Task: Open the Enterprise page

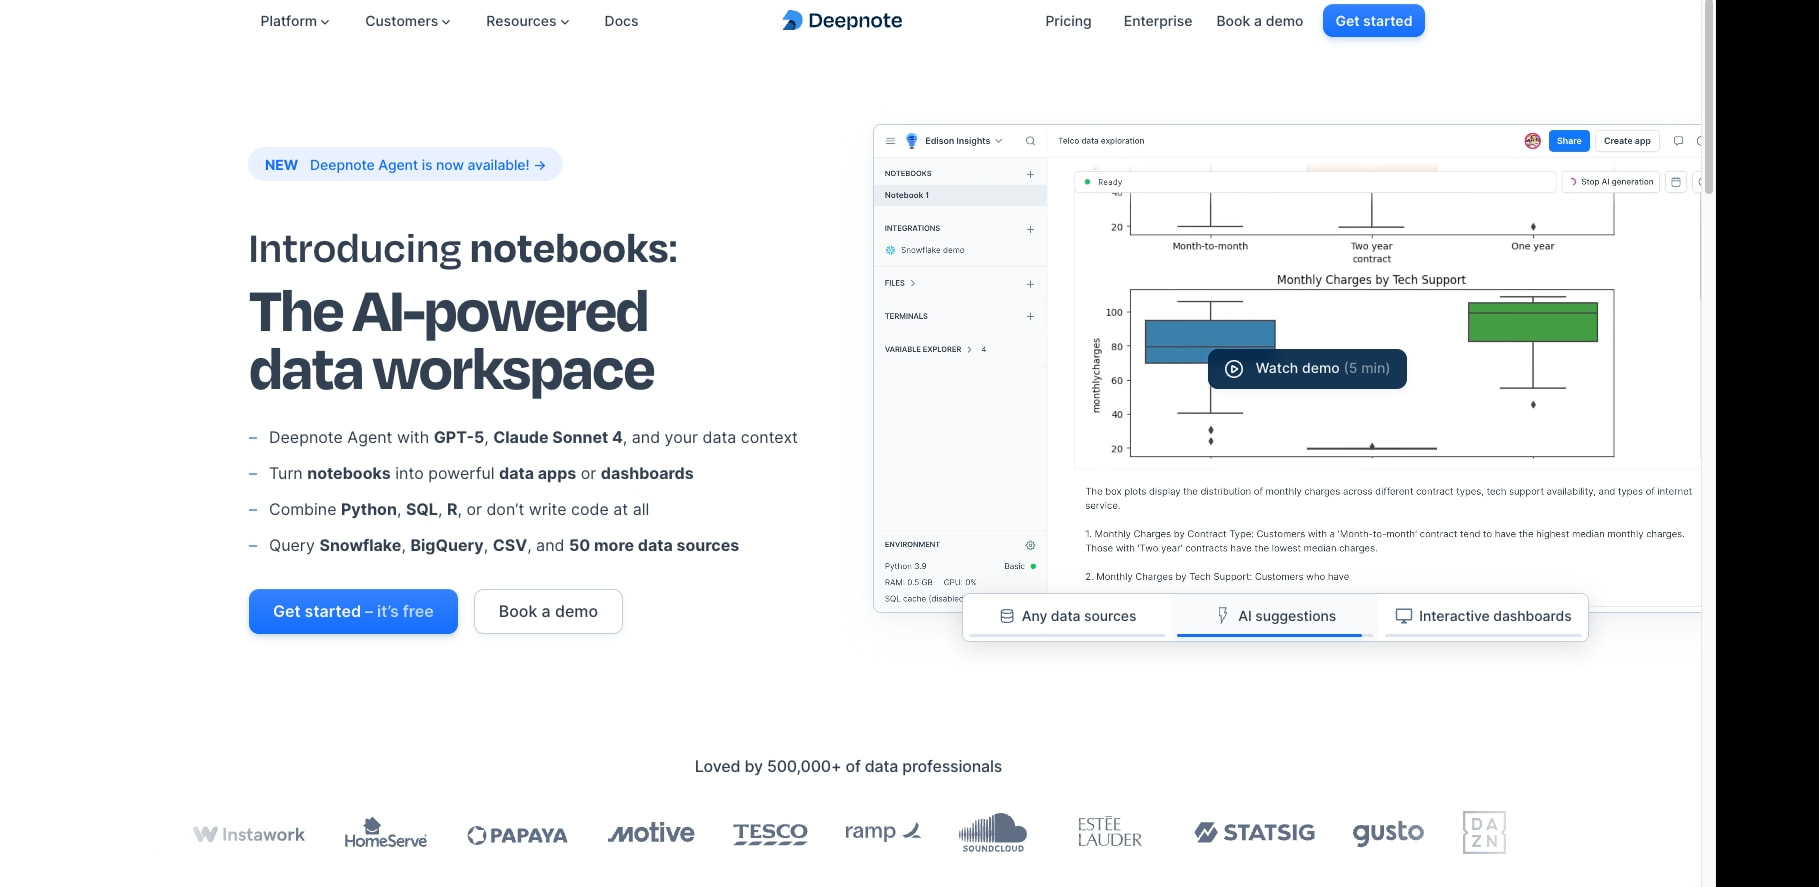Action: (x=1157, y=21)
